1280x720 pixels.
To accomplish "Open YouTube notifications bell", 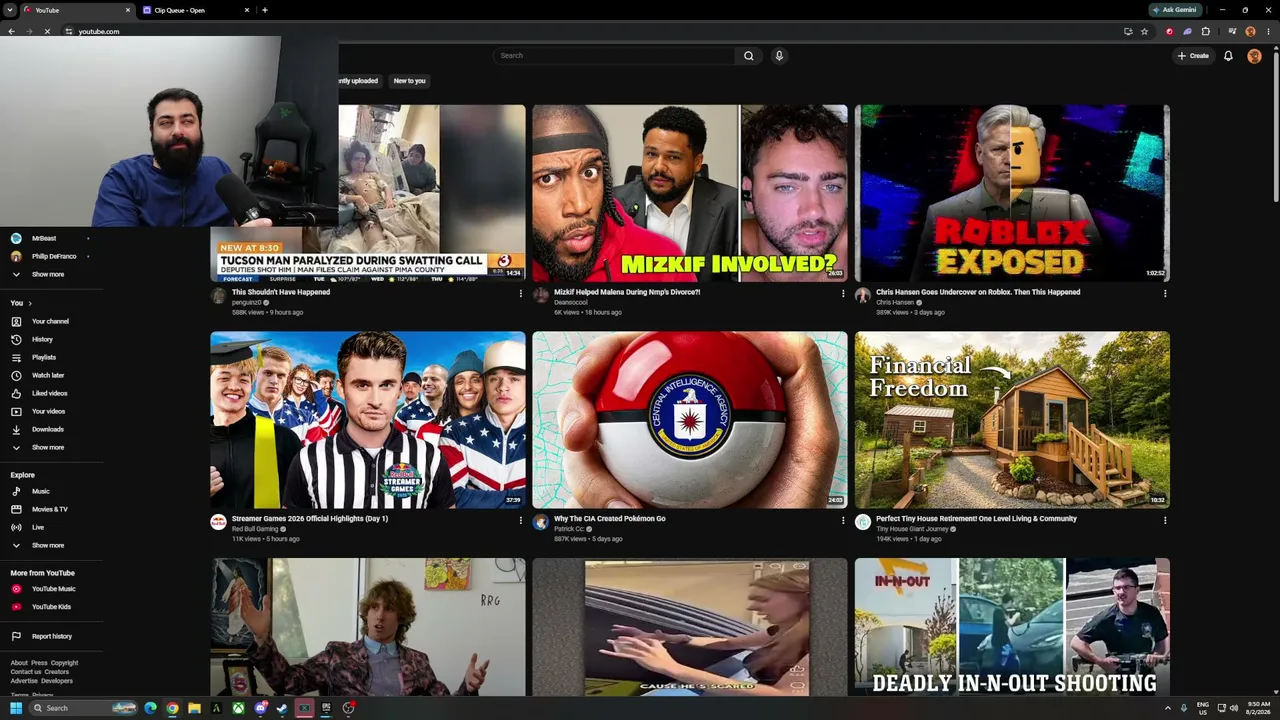I will (x=1228, y=56).
